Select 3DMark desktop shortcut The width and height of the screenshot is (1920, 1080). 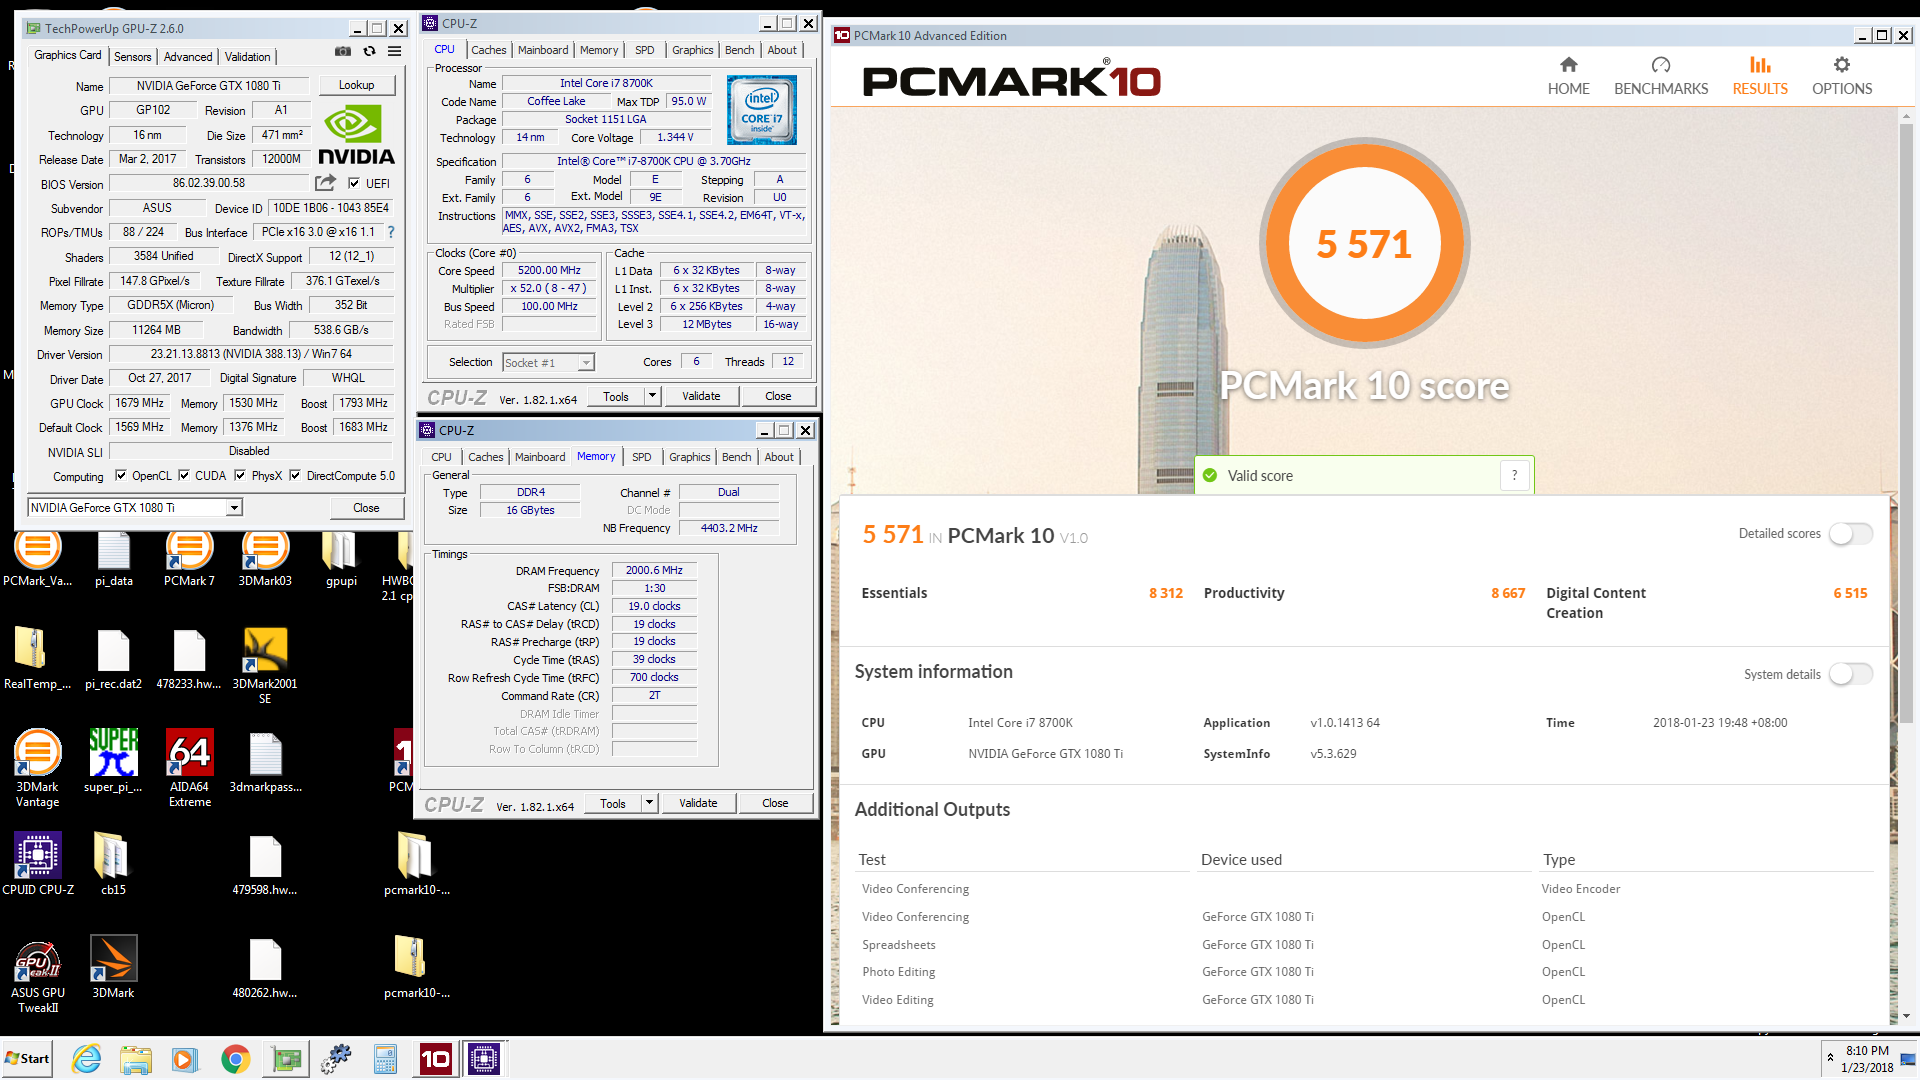113,967
